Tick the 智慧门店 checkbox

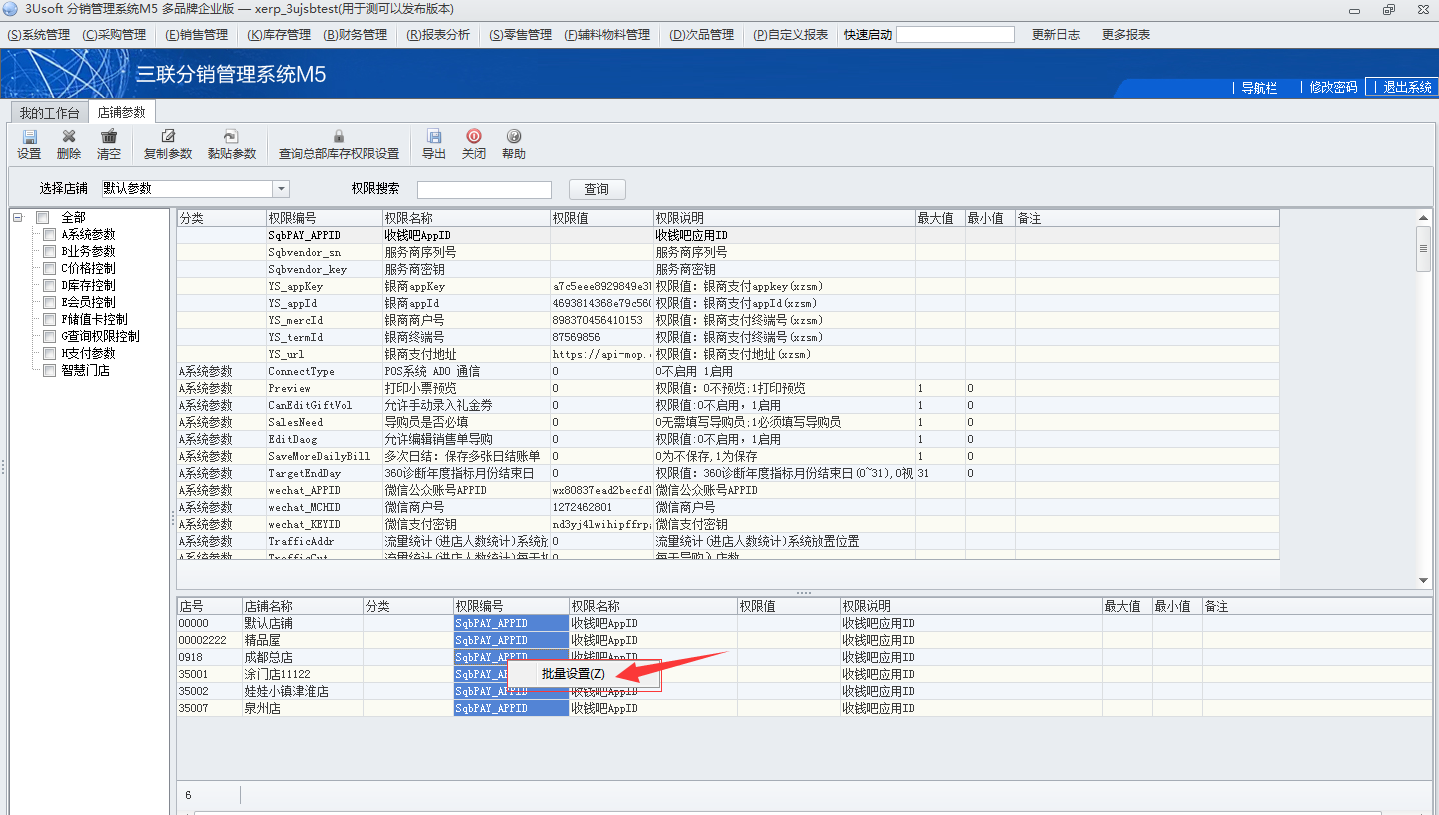49,370
